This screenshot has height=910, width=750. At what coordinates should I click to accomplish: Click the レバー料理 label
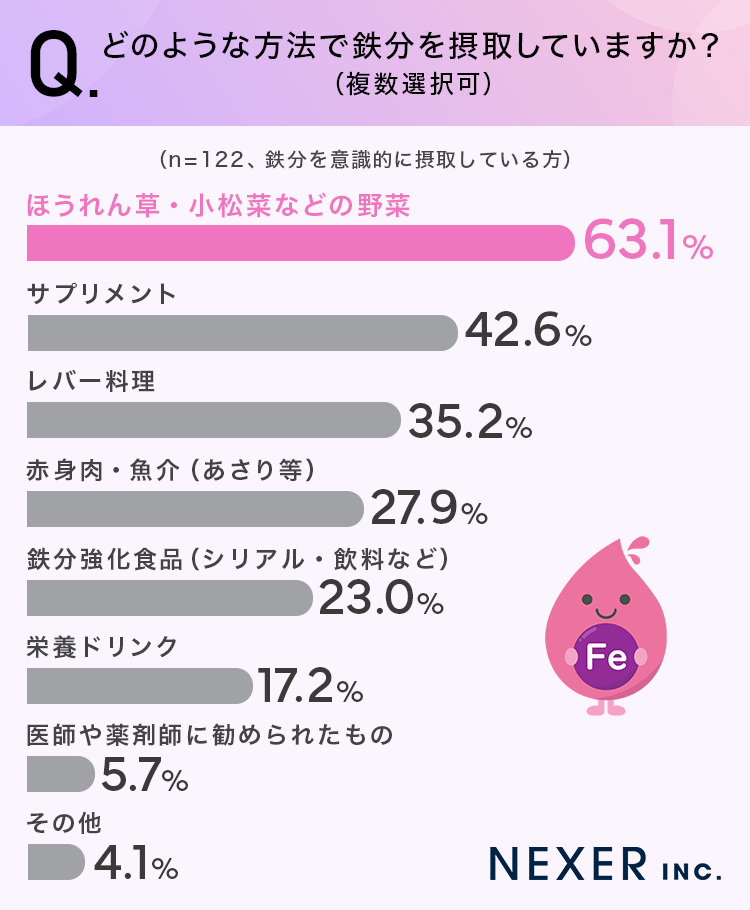coord(91,382)
